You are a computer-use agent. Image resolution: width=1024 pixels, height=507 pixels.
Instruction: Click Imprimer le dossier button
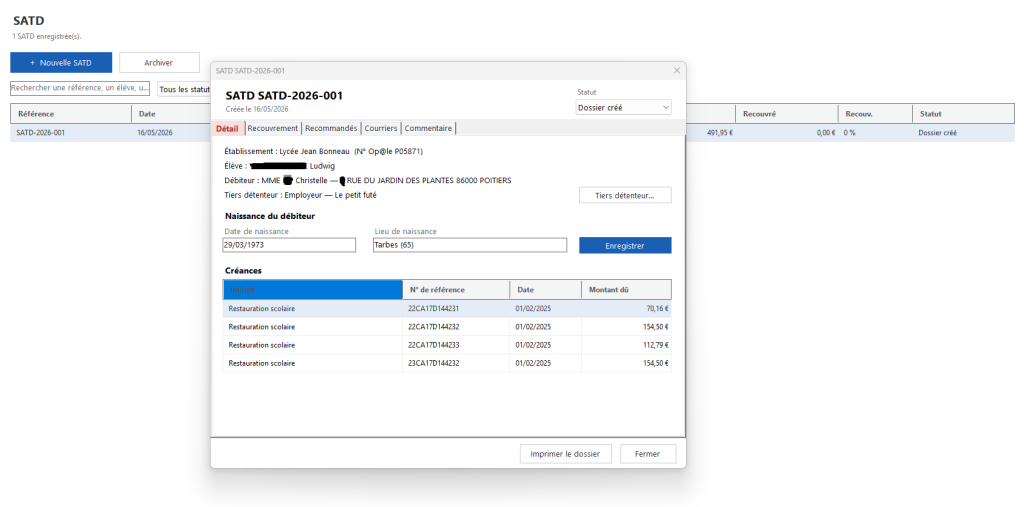(566, 453)
